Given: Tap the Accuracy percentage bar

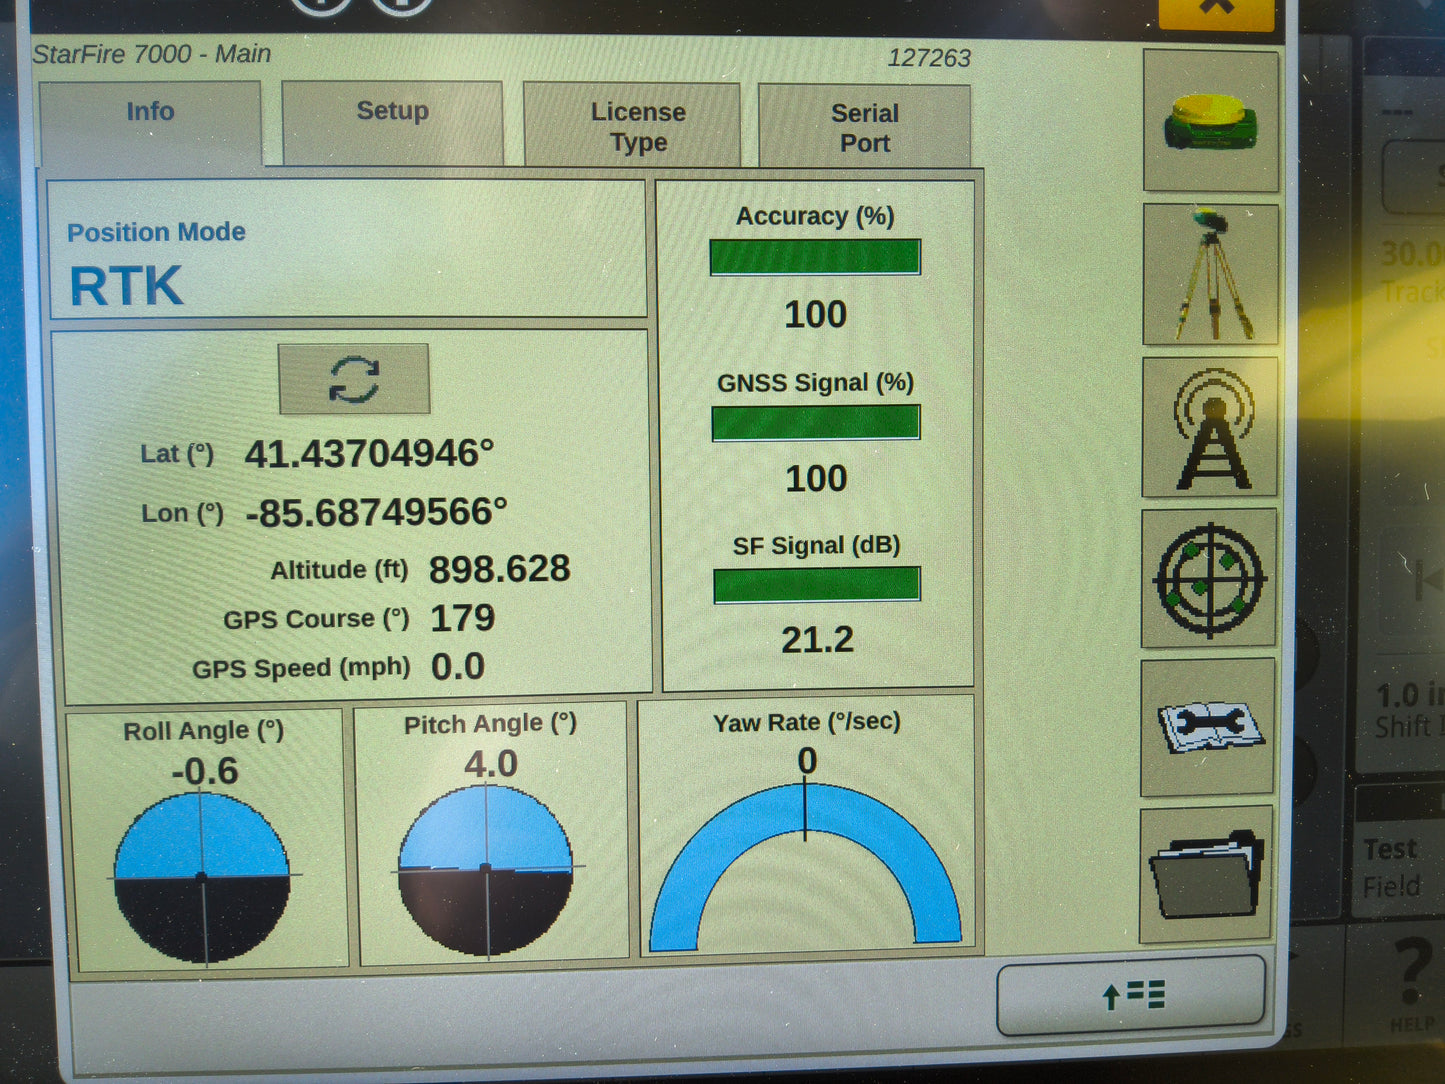Looking at the screenshot, I should click(815, 256).
